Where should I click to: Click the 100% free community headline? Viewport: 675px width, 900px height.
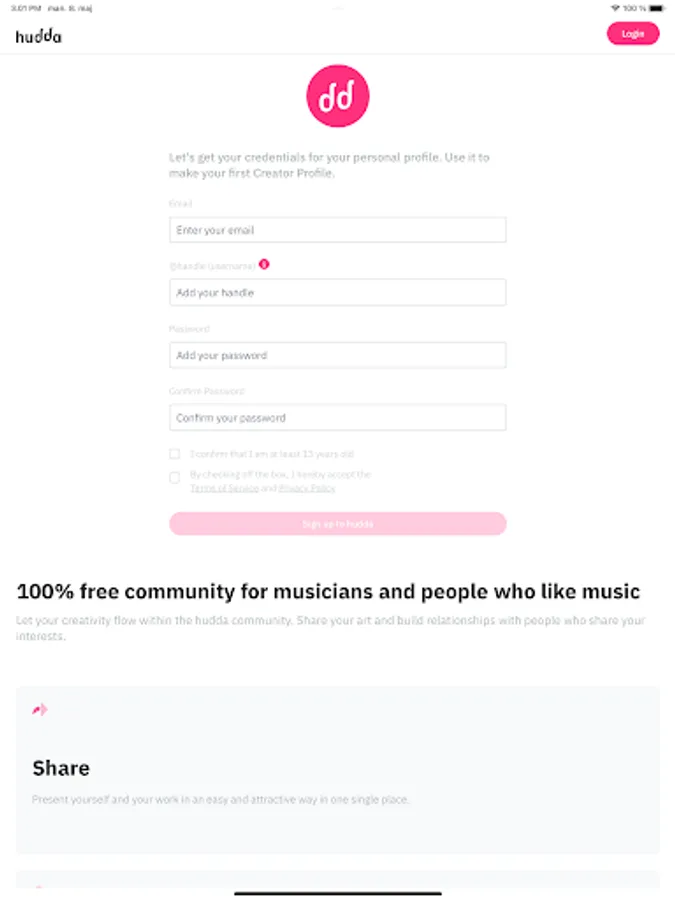328,591
